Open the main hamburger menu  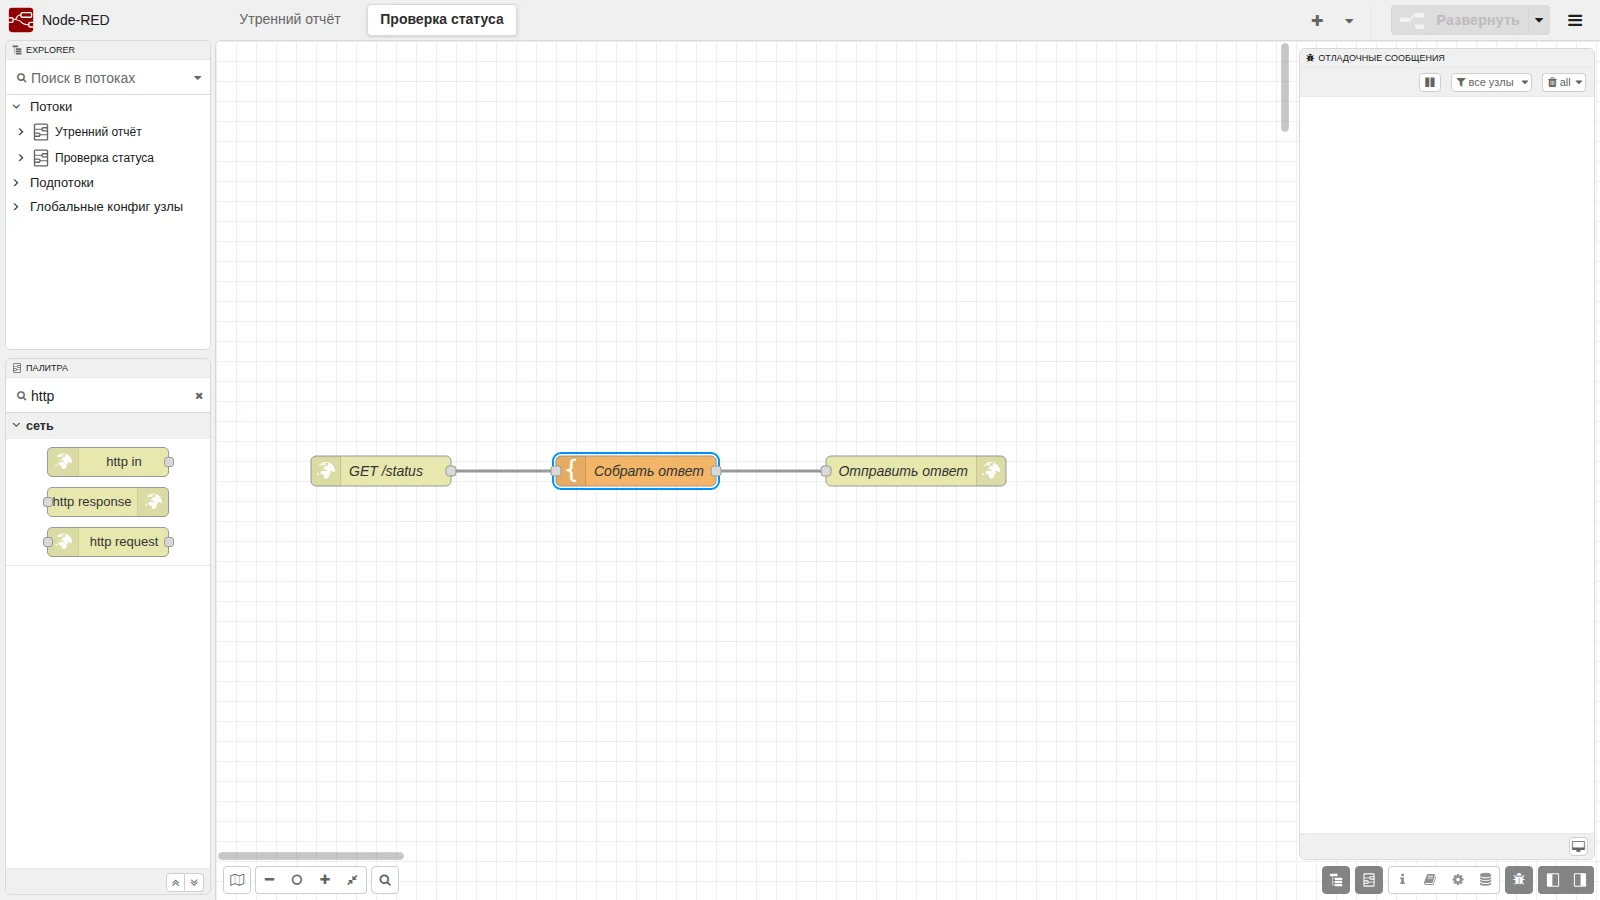click(1575, 20)
